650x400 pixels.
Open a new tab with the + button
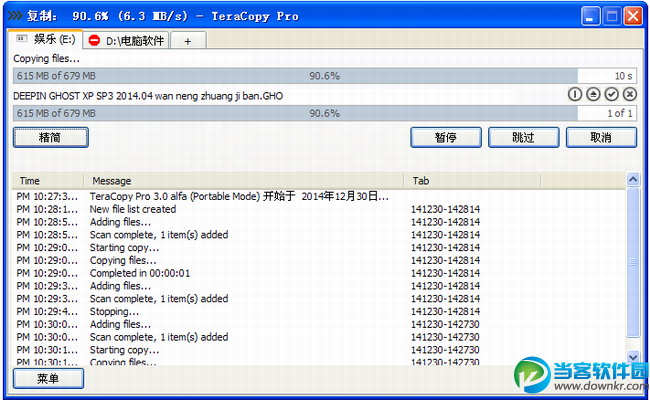tap(188, 41)
